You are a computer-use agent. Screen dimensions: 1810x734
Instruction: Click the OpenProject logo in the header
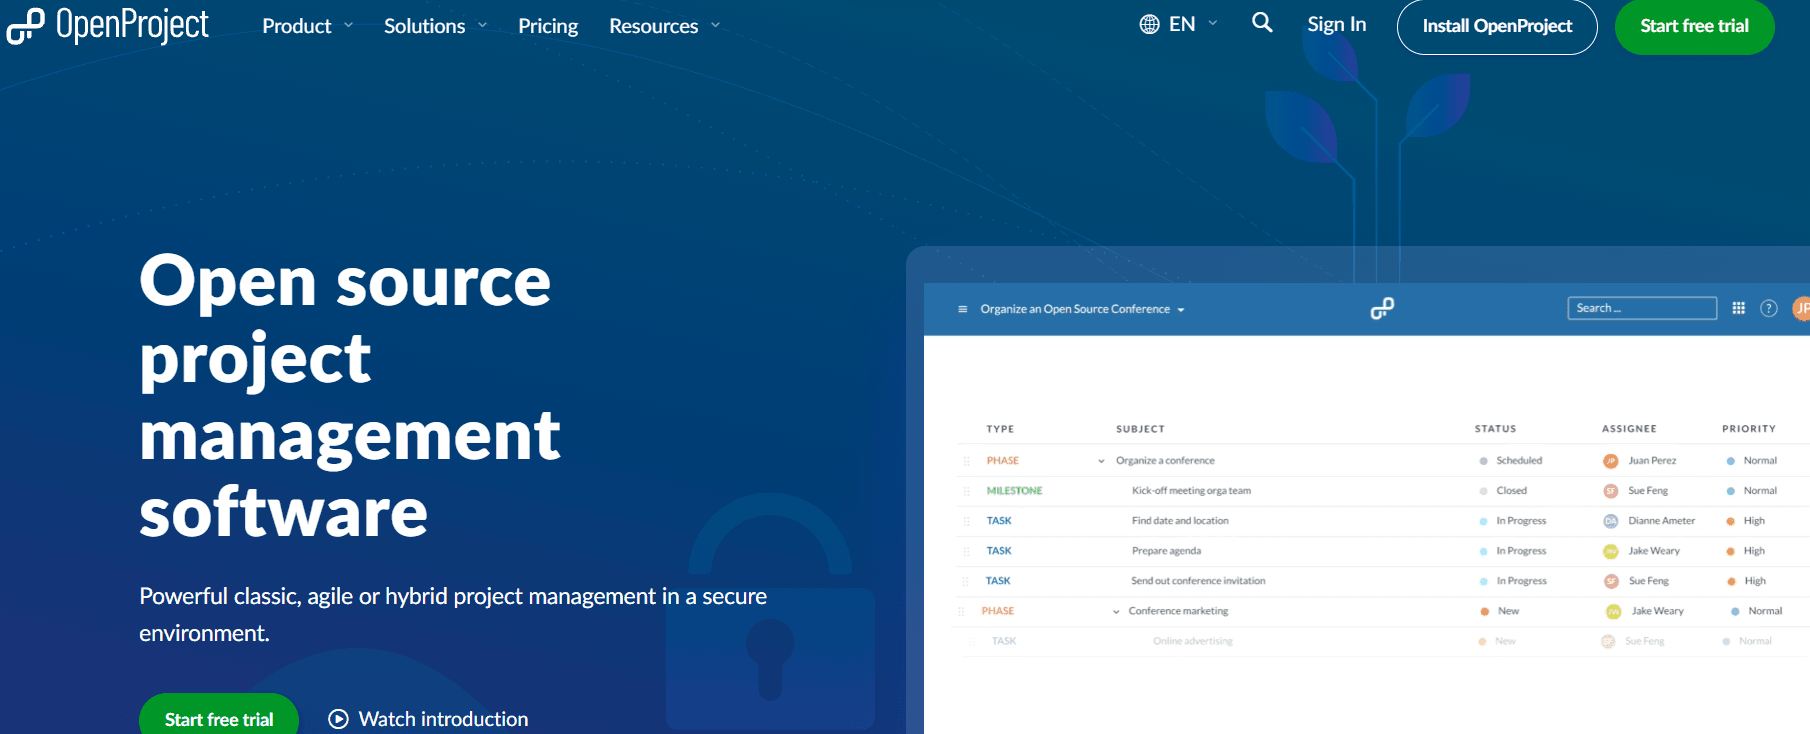tap(108, 25)
